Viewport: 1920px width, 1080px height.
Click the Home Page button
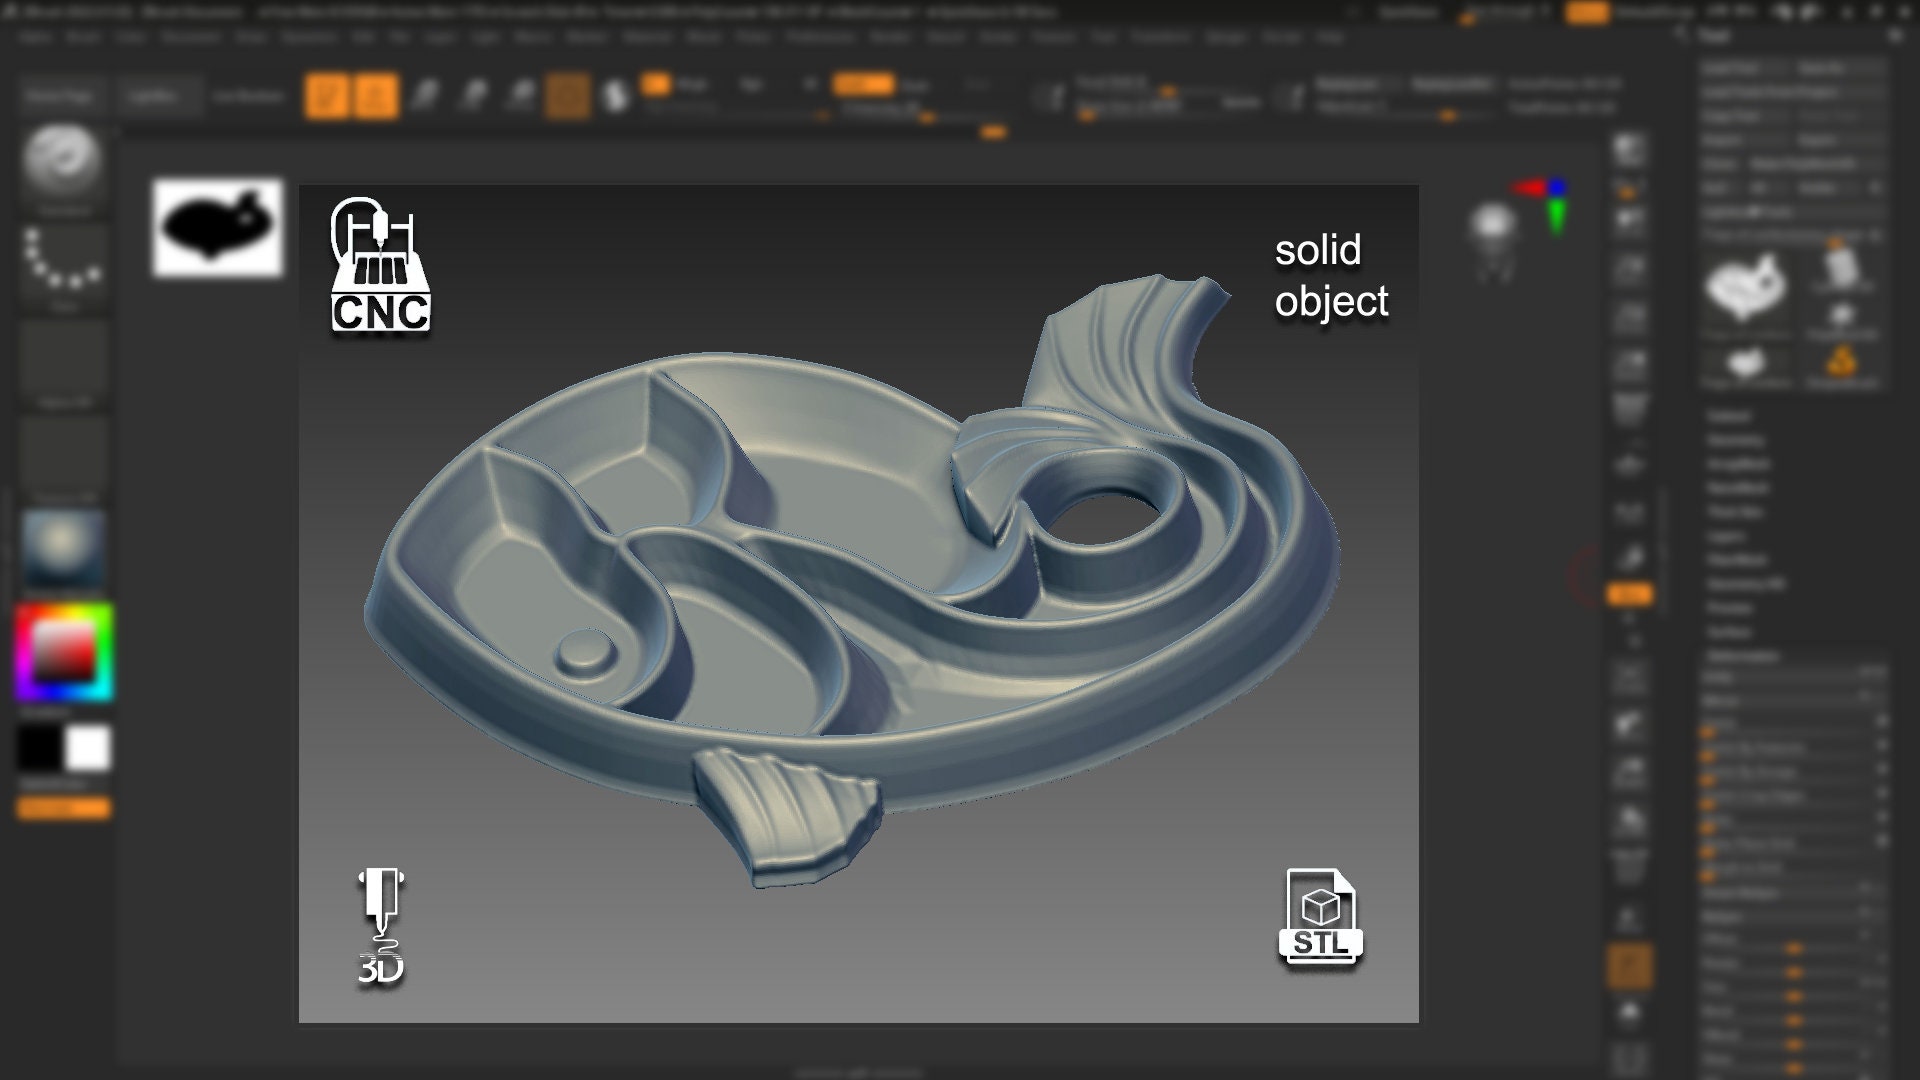point(60,97)
